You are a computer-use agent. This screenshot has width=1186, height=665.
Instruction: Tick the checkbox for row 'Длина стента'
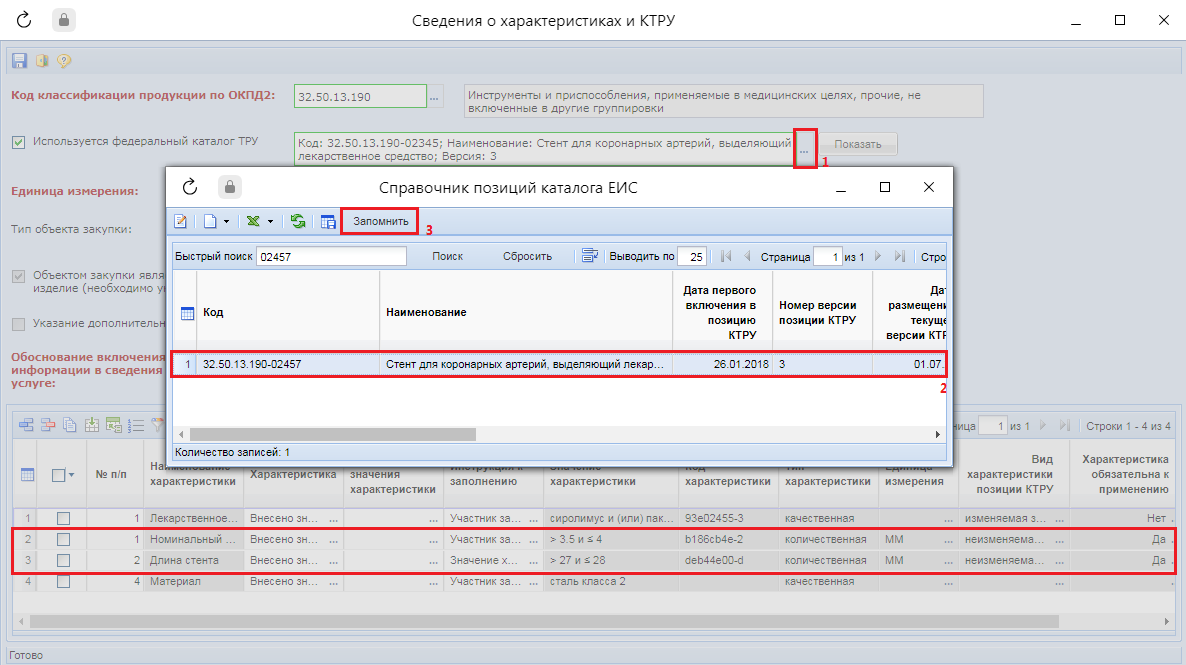[64, 560]
